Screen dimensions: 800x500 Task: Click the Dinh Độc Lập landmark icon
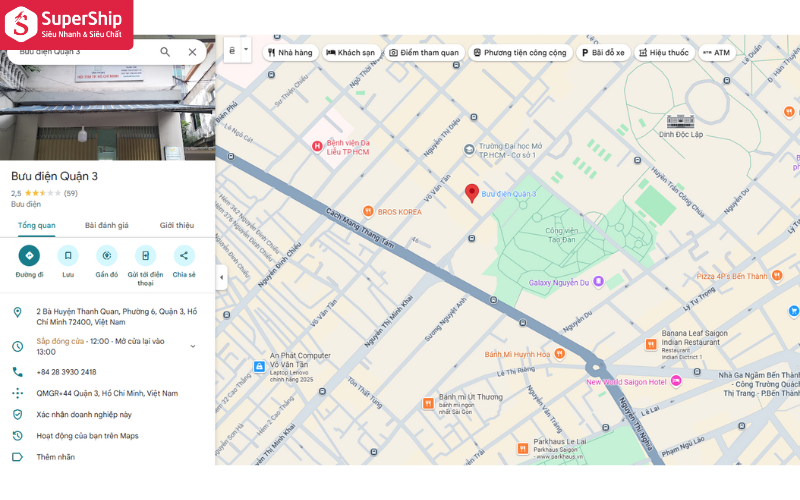pos(681,121)
